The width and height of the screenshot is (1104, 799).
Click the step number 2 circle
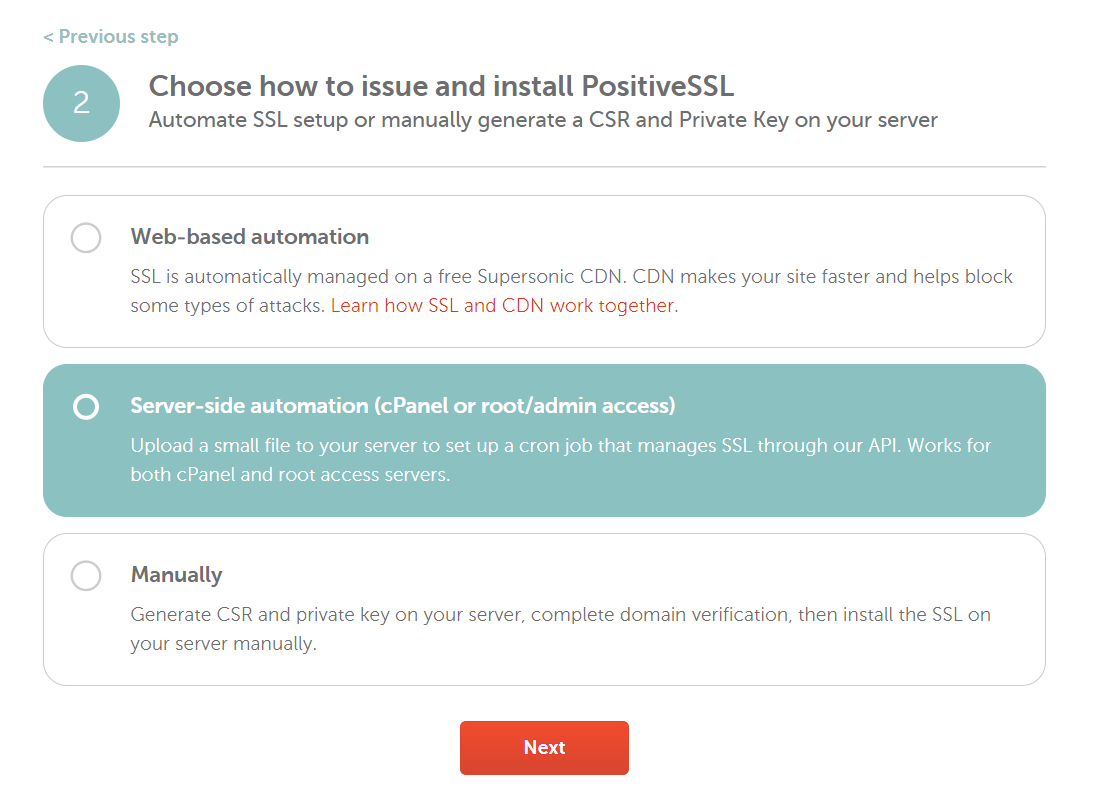[82, 103]
